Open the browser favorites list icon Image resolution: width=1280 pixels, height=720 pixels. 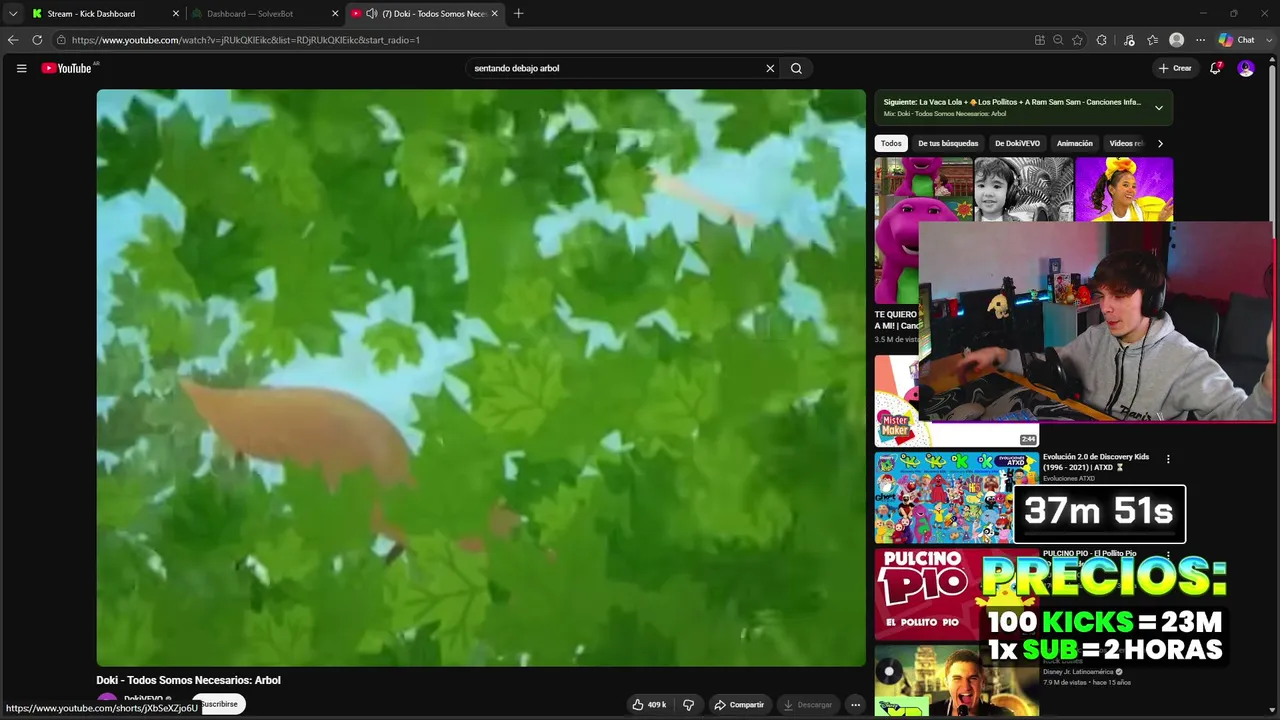(1152, 40)
